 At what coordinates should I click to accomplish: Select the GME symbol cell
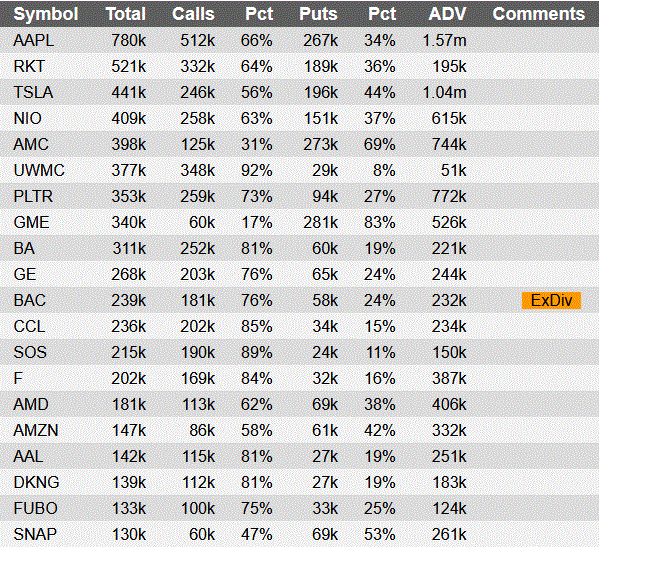pos(32,222)
